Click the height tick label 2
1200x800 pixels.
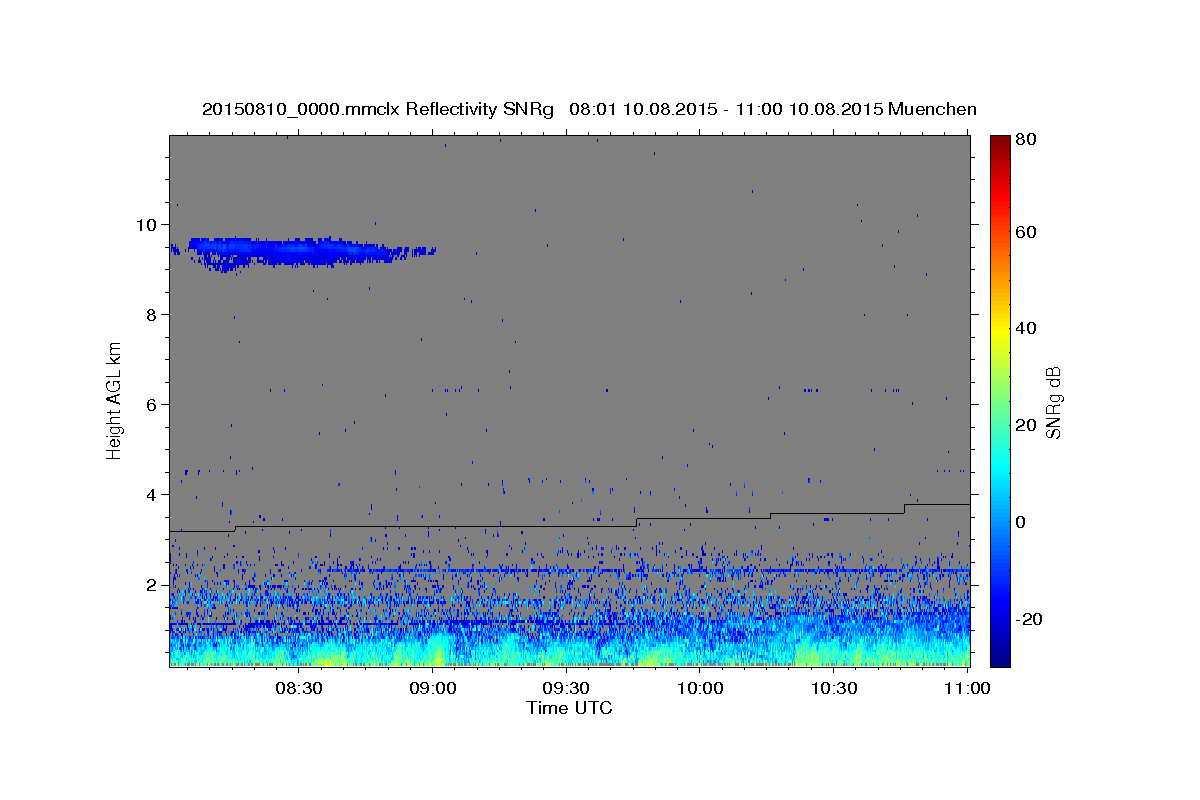[151, 584]
